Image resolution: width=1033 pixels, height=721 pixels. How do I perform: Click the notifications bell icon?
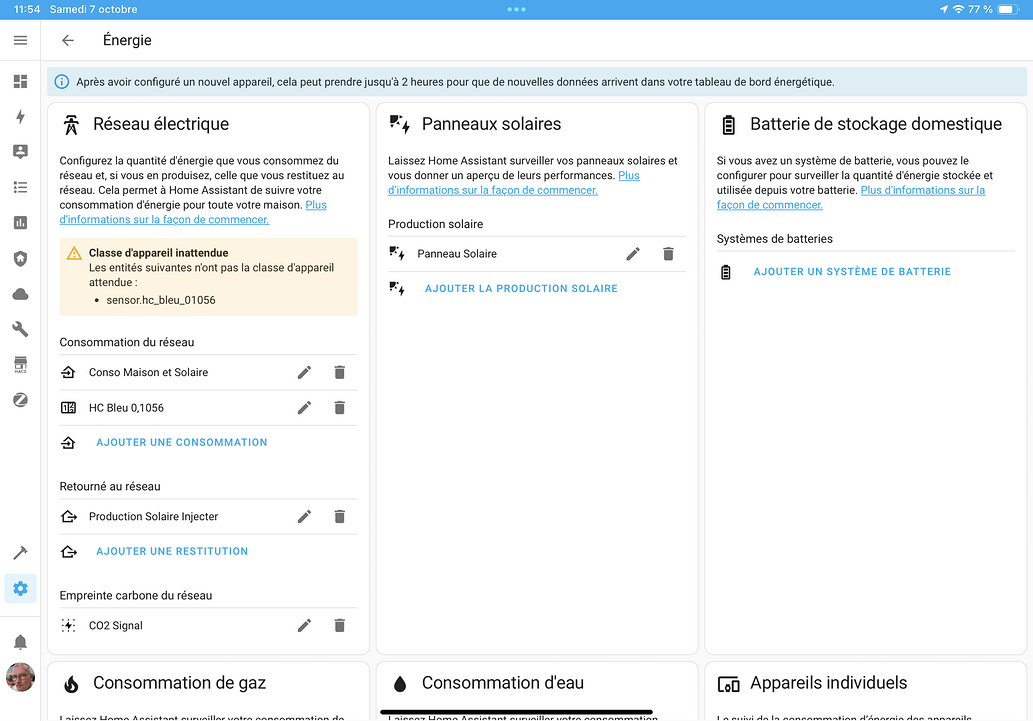pyautogui.click(x=20, y=641)
